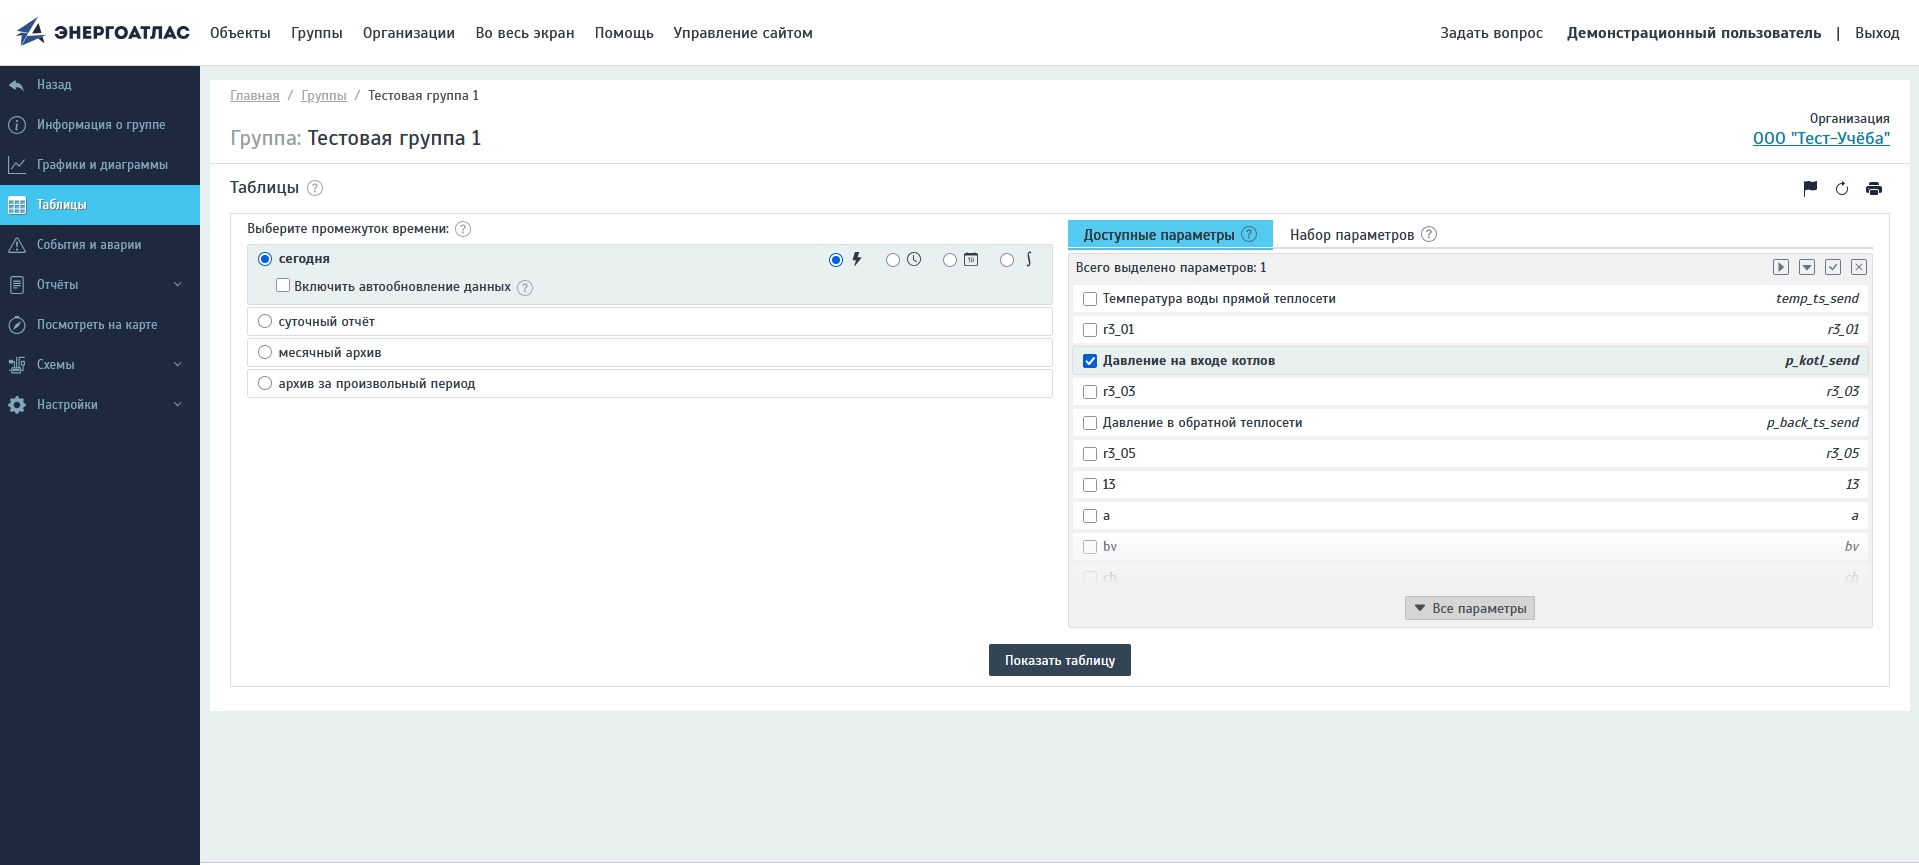Click the refresh icon in the Таблицы header

(1842, 188)
